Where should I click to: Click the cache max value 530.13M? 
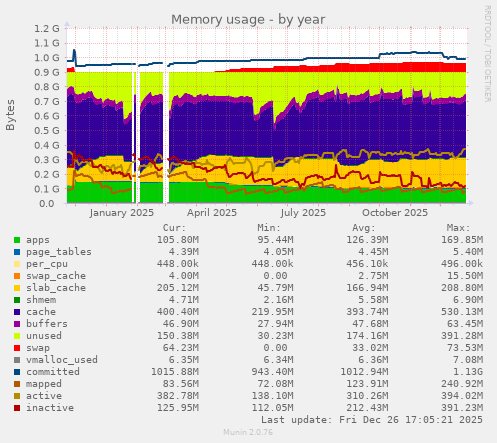(x=462, y=312)
